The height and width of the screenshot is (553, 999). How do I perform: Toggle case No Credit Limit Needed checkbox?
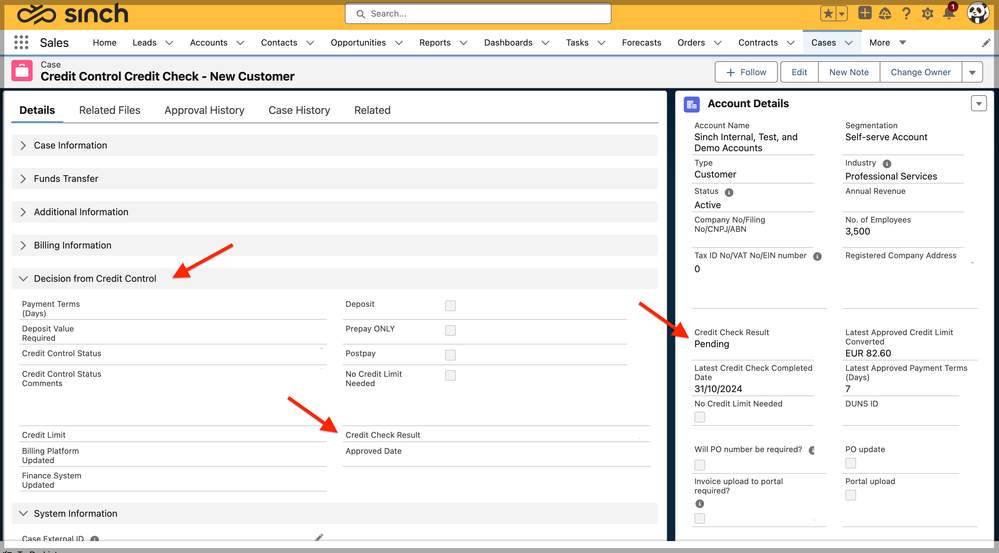click(x=450, y=375)
